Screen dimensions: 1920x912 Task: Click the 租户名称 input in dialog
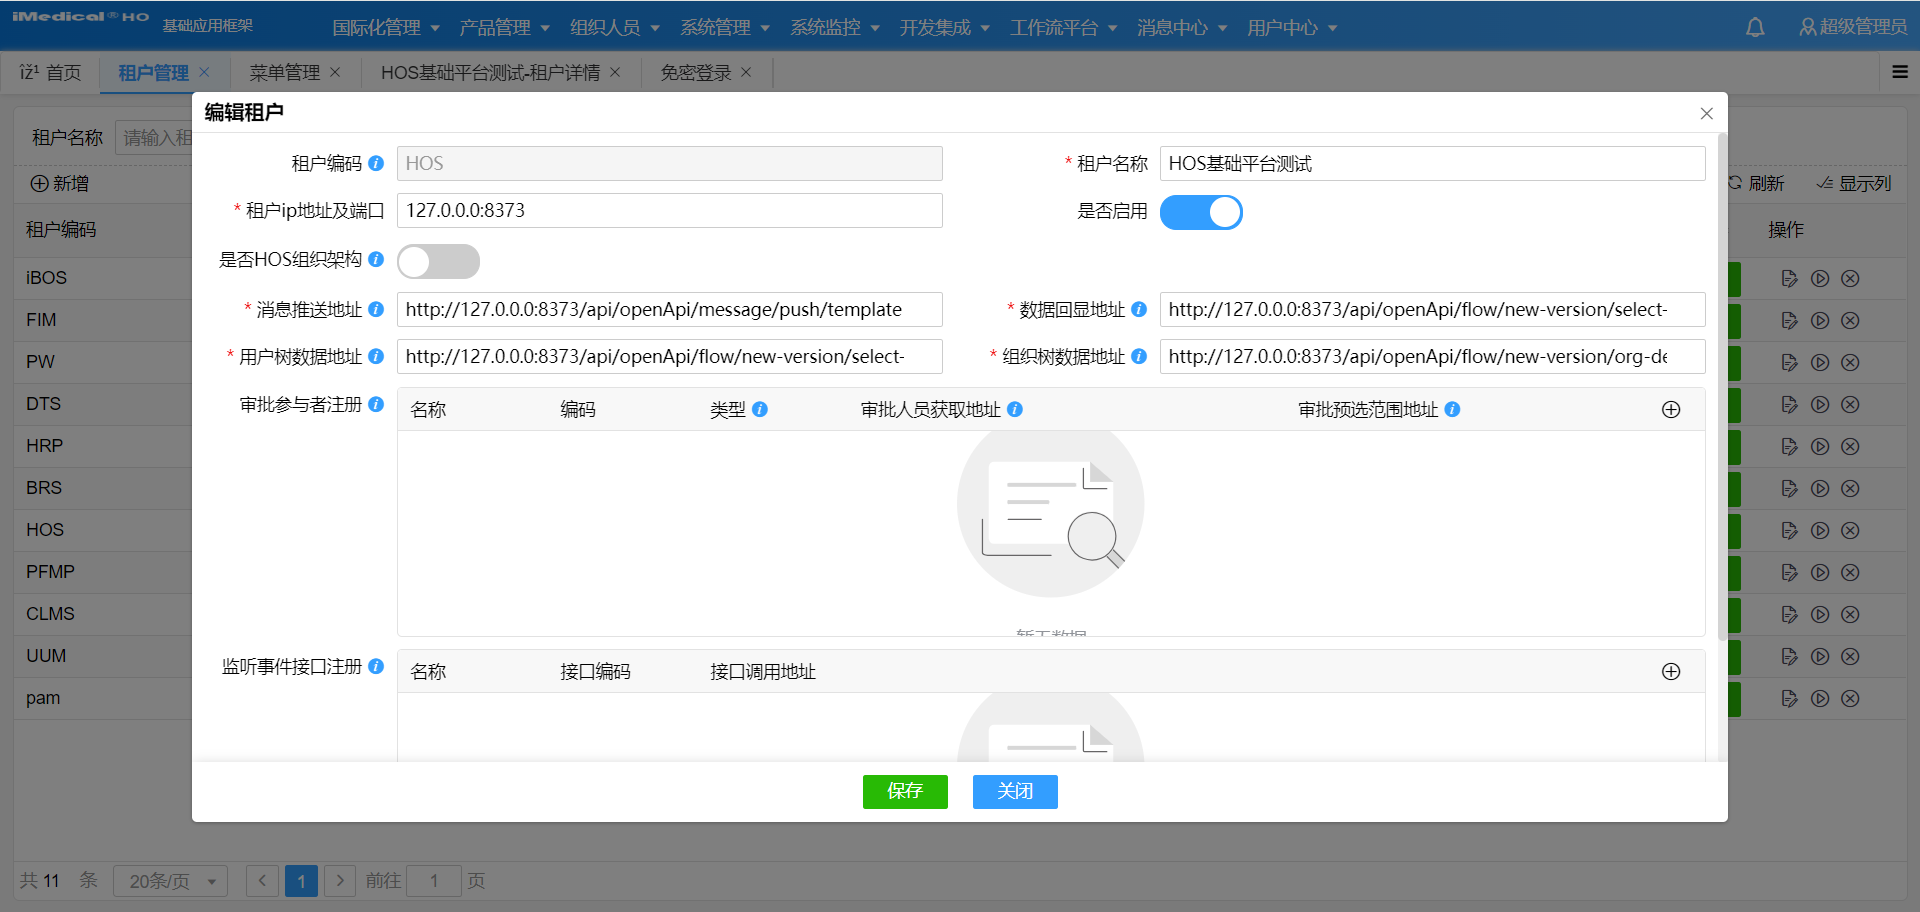pyautogui.click(x=1433, y=163)
